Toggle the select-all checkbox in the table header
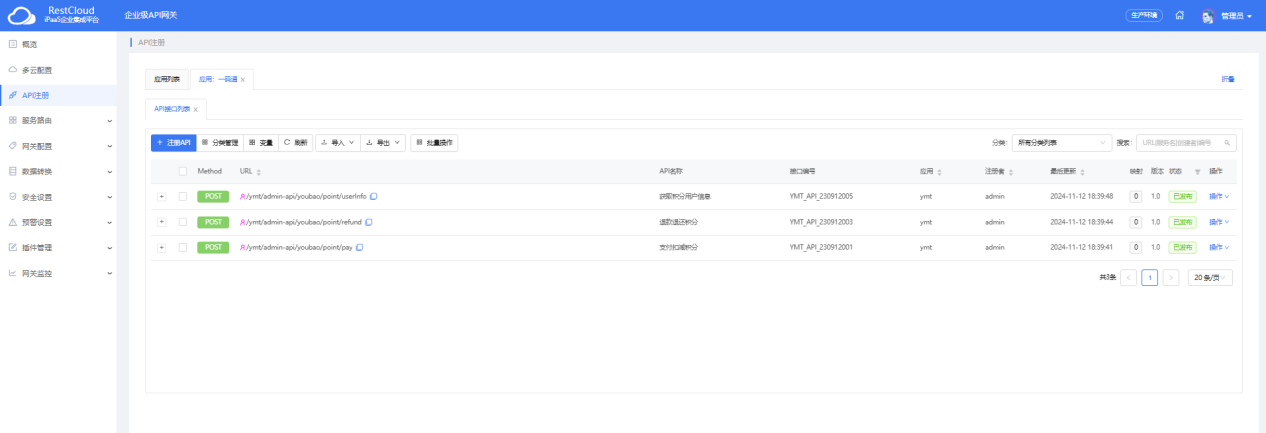The height and width of the screenshot is (433, 1266). click(x=182, y=171)
